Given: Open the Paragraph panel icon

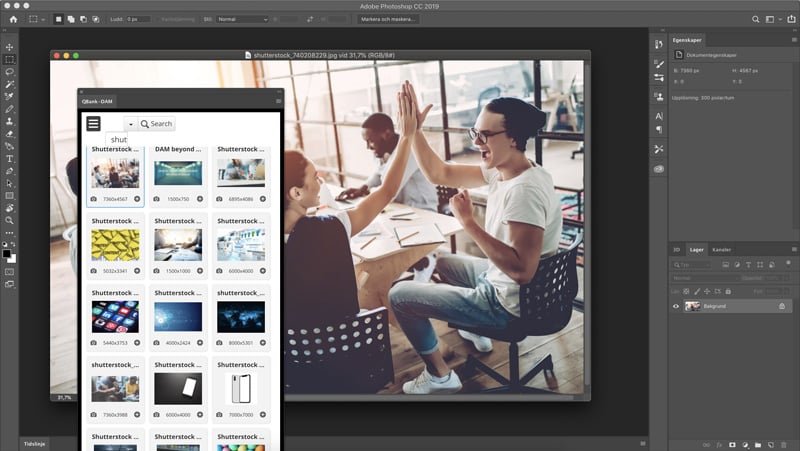Looking at the screenshot, I should (x=659, y=129).
